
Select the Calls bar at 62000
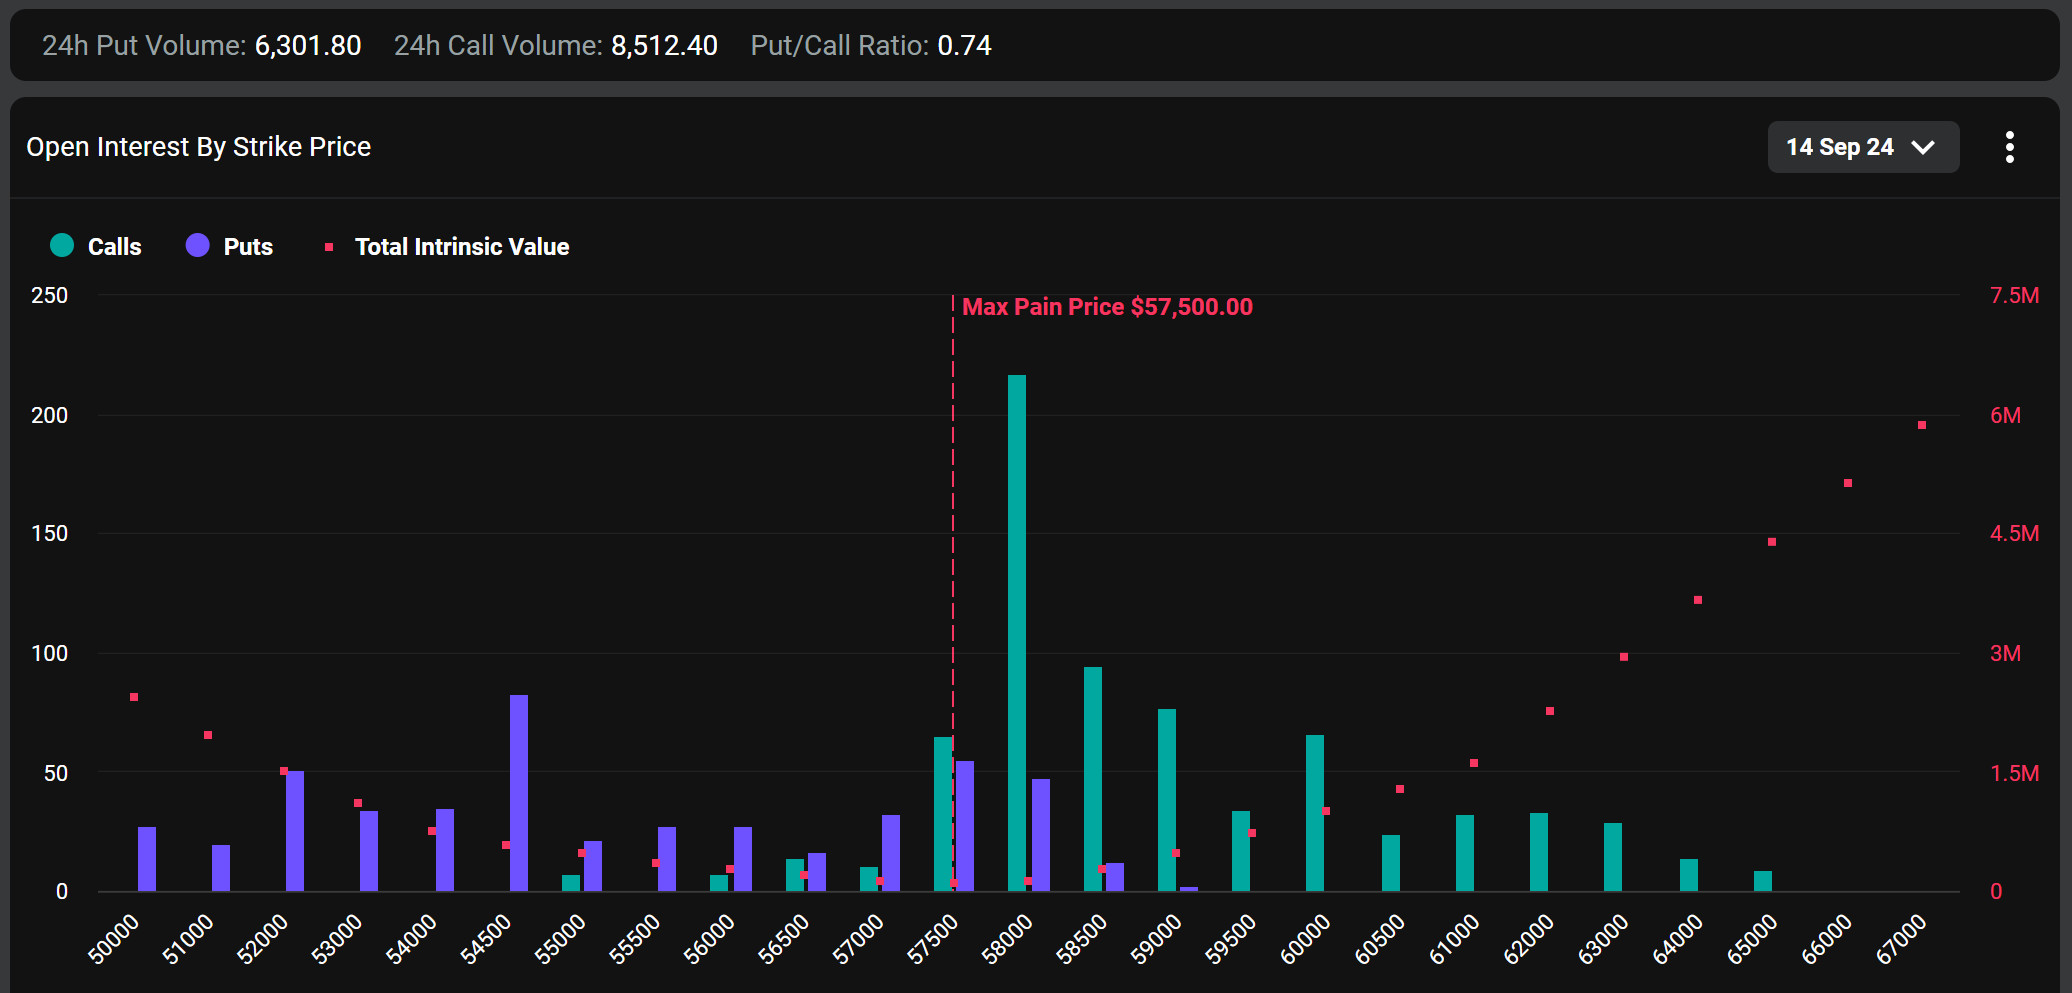click(x=1539, y=852)
